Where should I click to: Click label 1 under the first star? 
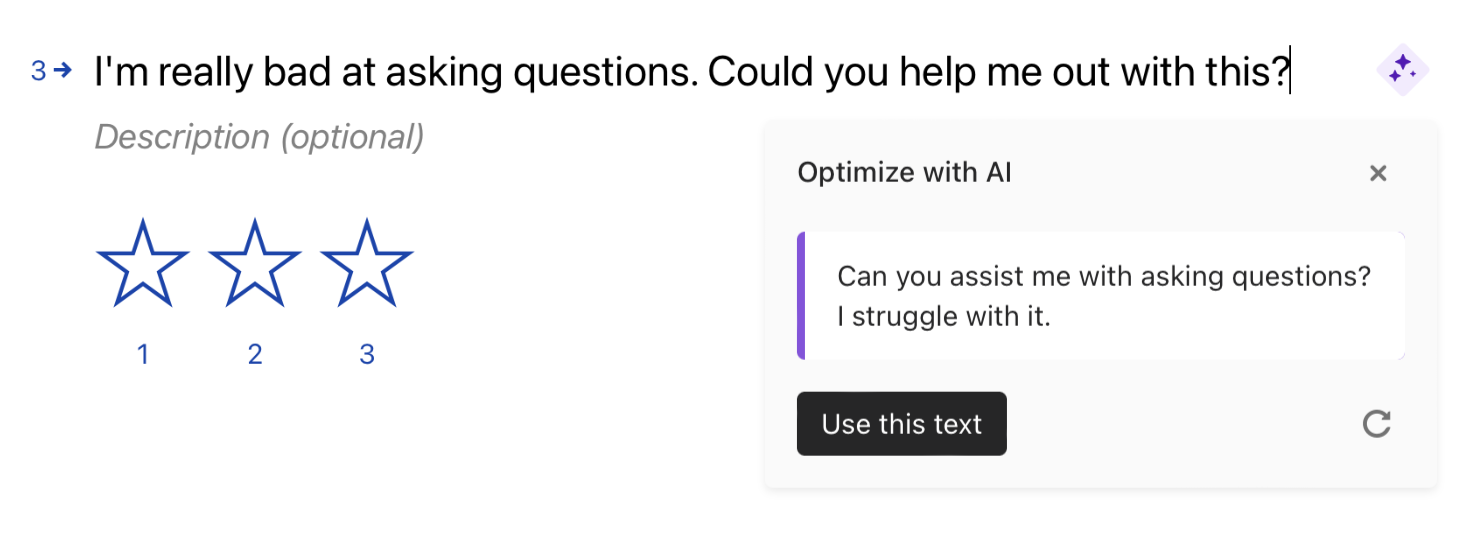[x=143, y=354]
